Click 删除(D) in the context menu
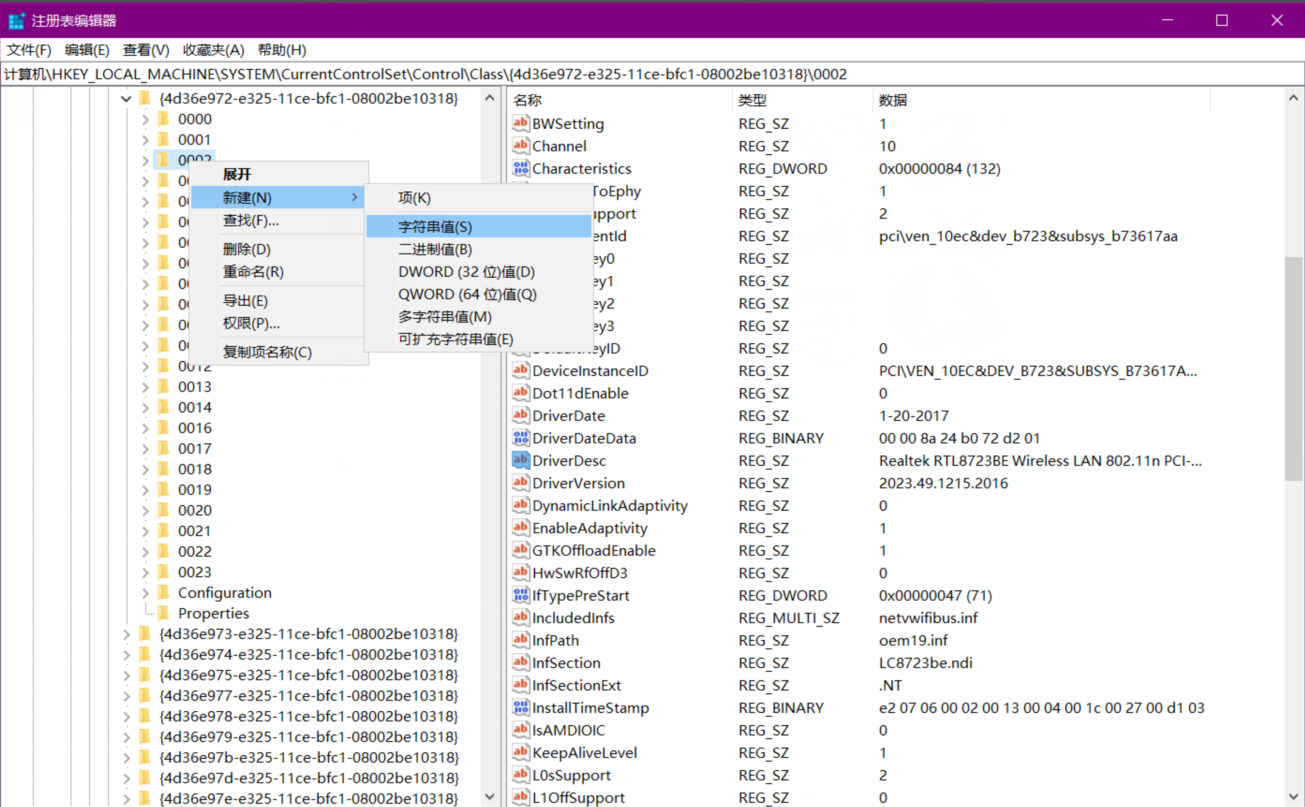The image size is (1305, 807). pyautogui.click(x=279, y=249)
